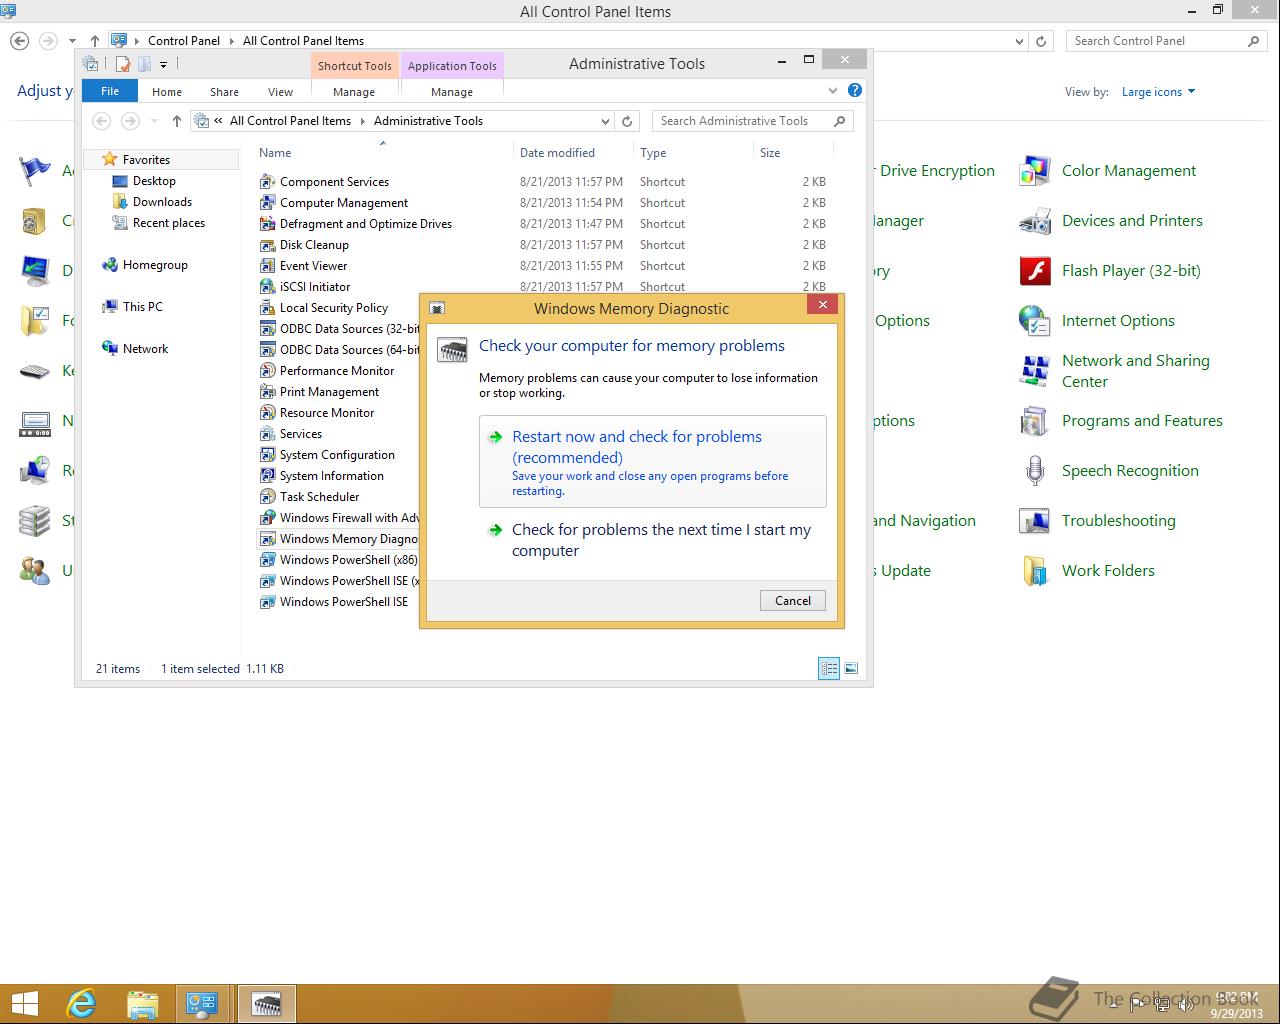Select Downloads in the Favorites pane
The width and height of the screenshot is (1280, 1024).
tap(162, 202)
